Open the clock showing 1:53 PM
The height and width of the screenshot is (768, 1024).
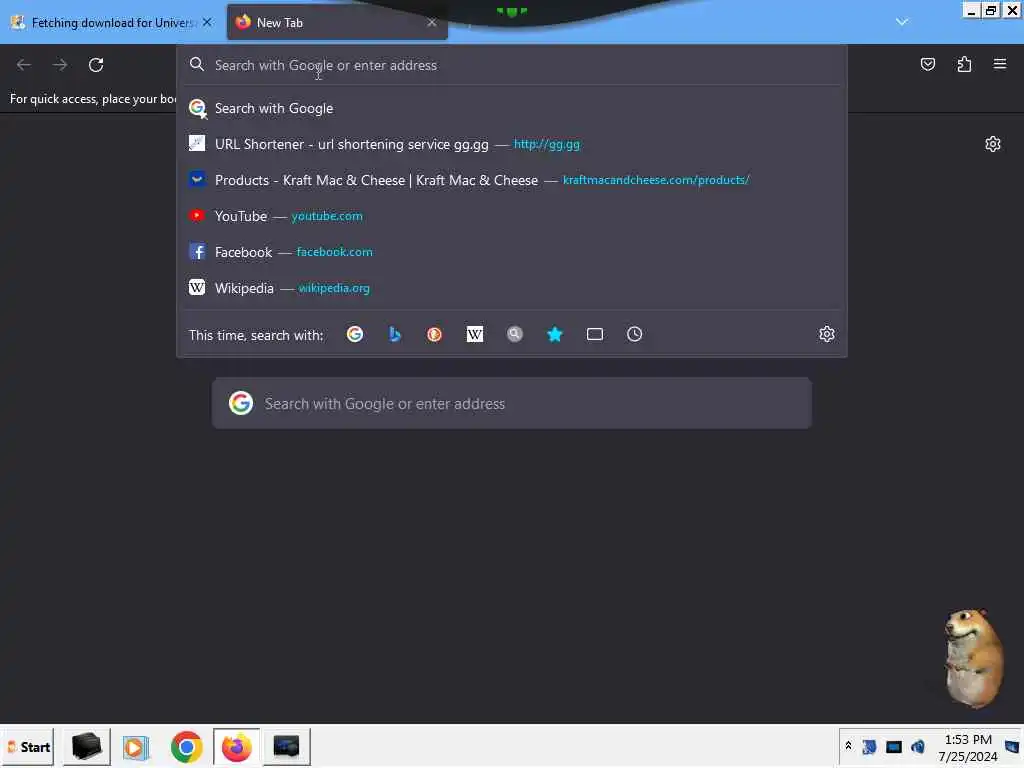(x=968, y=748)
